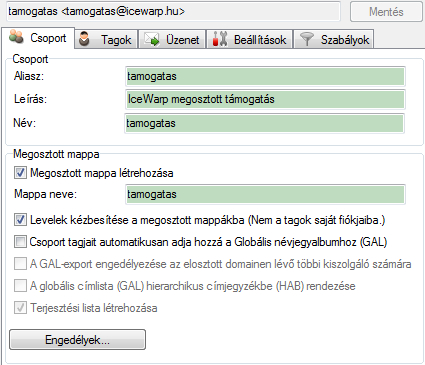
Task: Click the Terjesztési lista létrehozása checkbox
Action: pos(20,308)
